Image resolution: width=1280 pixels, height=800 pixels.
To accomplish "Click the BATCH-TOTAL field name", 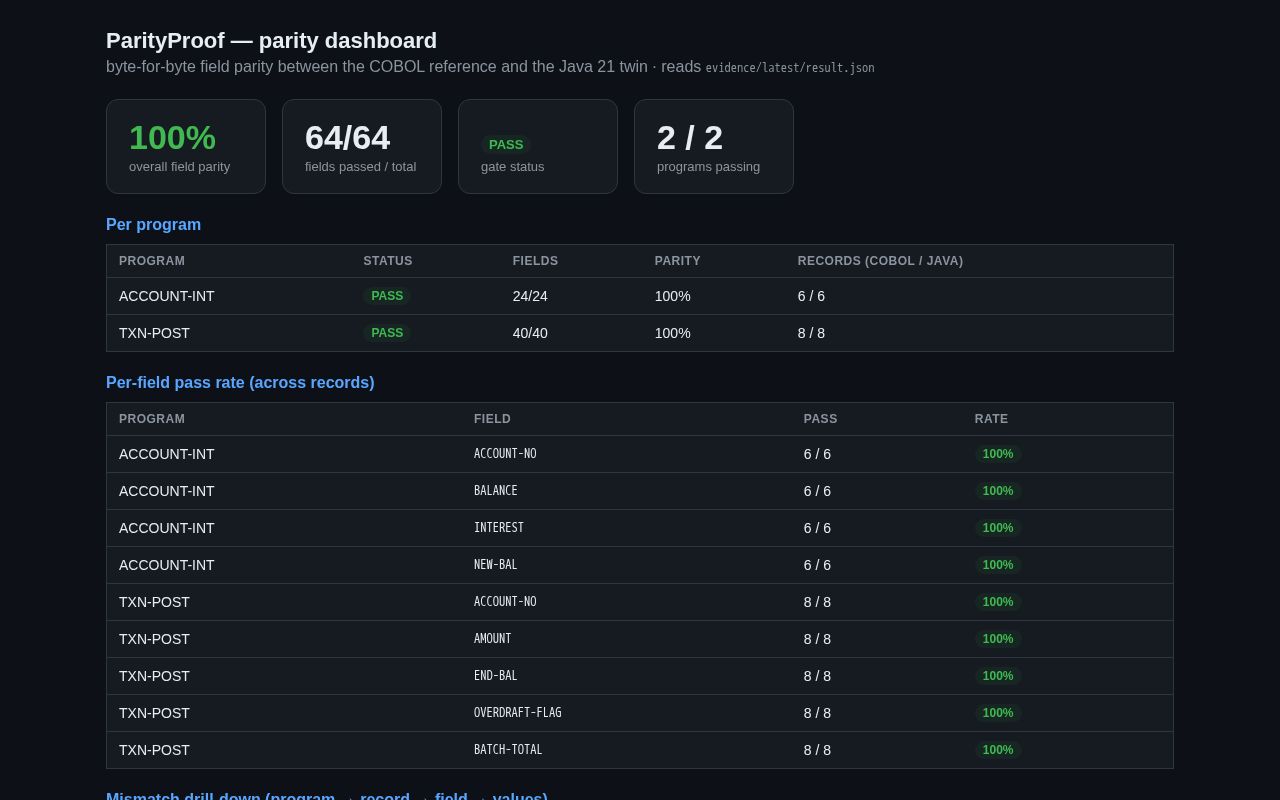I will (508, 750).
